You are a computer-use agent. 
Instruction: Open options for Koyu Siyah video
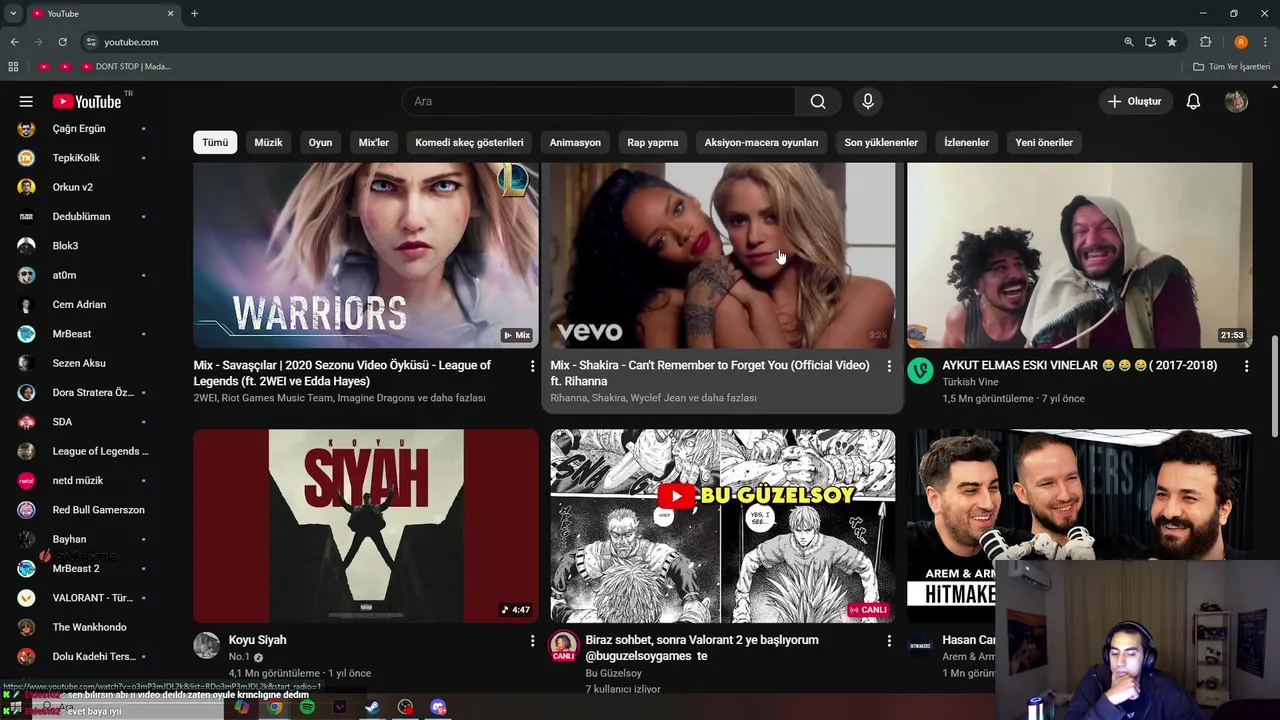[x=532, y=641]
